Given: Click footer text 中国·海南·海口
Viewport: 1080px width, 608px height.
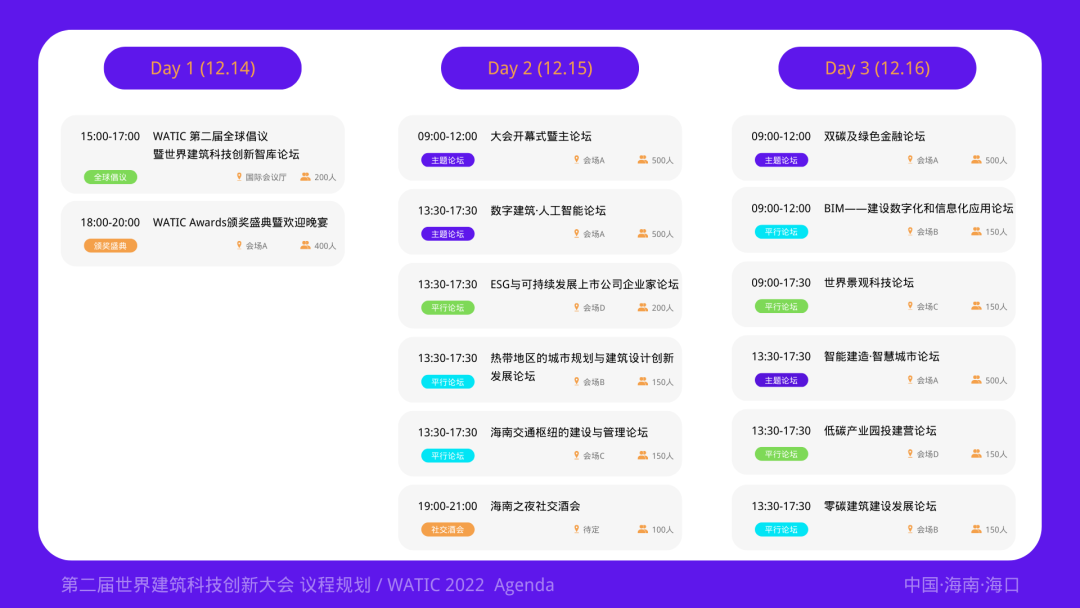Looking at the screenshot, I should (962, 585).
